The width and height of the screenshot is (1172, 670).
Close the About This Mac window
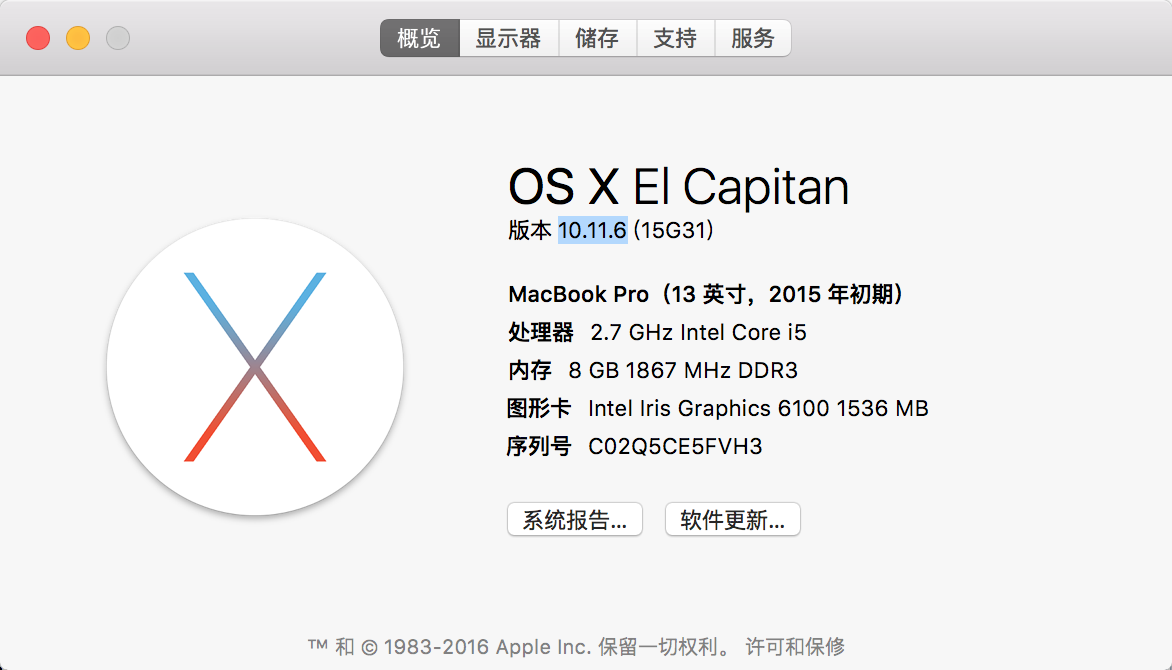coord(38,39)
